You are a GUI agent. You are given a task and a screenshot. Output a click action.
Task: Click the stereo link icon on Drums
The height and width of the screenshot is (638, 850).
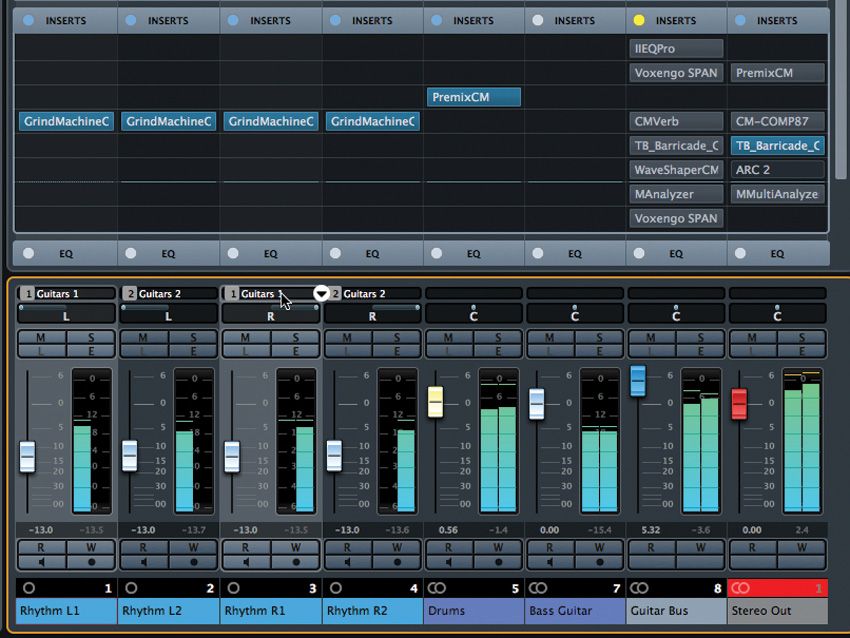click(x=436, y=588)
